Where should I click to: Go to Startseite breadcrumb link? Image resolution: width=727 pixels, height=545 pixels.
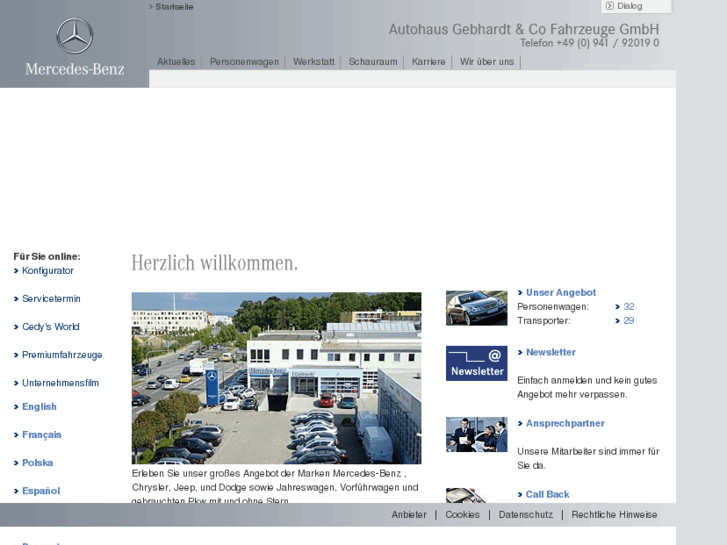tap(174, 7)
